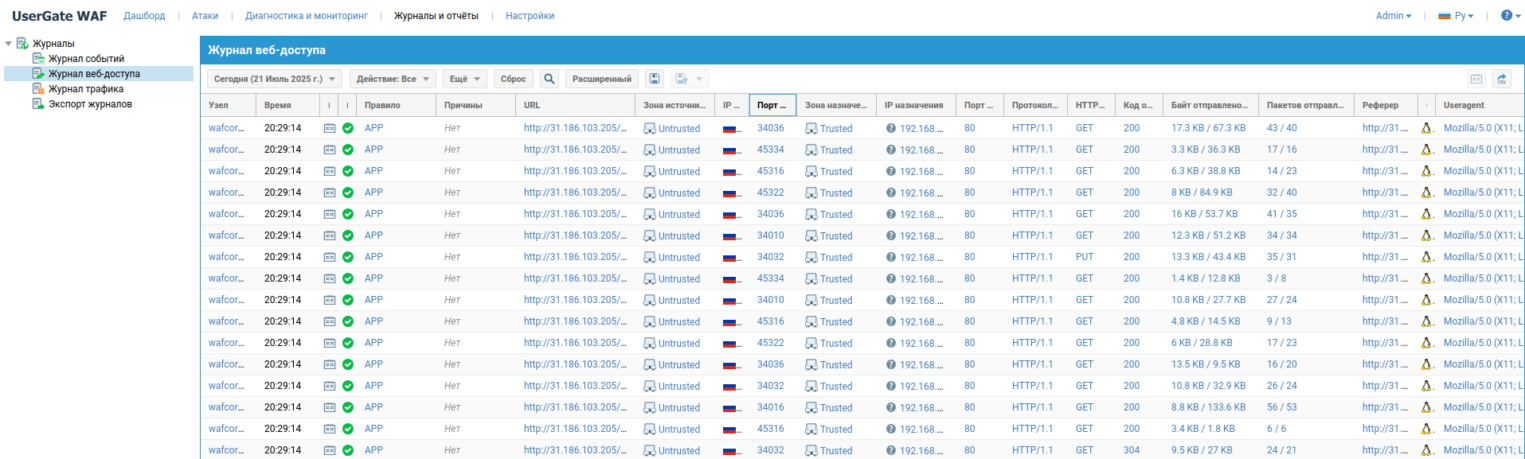Screen dimensions: 1525x459
Task: Sort by the 'Время' column header
Action: pos(279,105)
